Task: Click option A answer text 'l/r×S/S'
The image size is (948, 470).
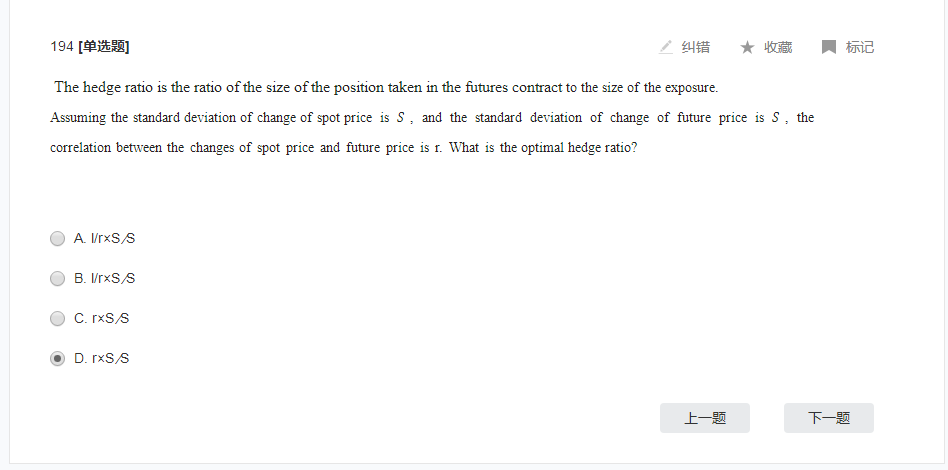Action: 105,239
